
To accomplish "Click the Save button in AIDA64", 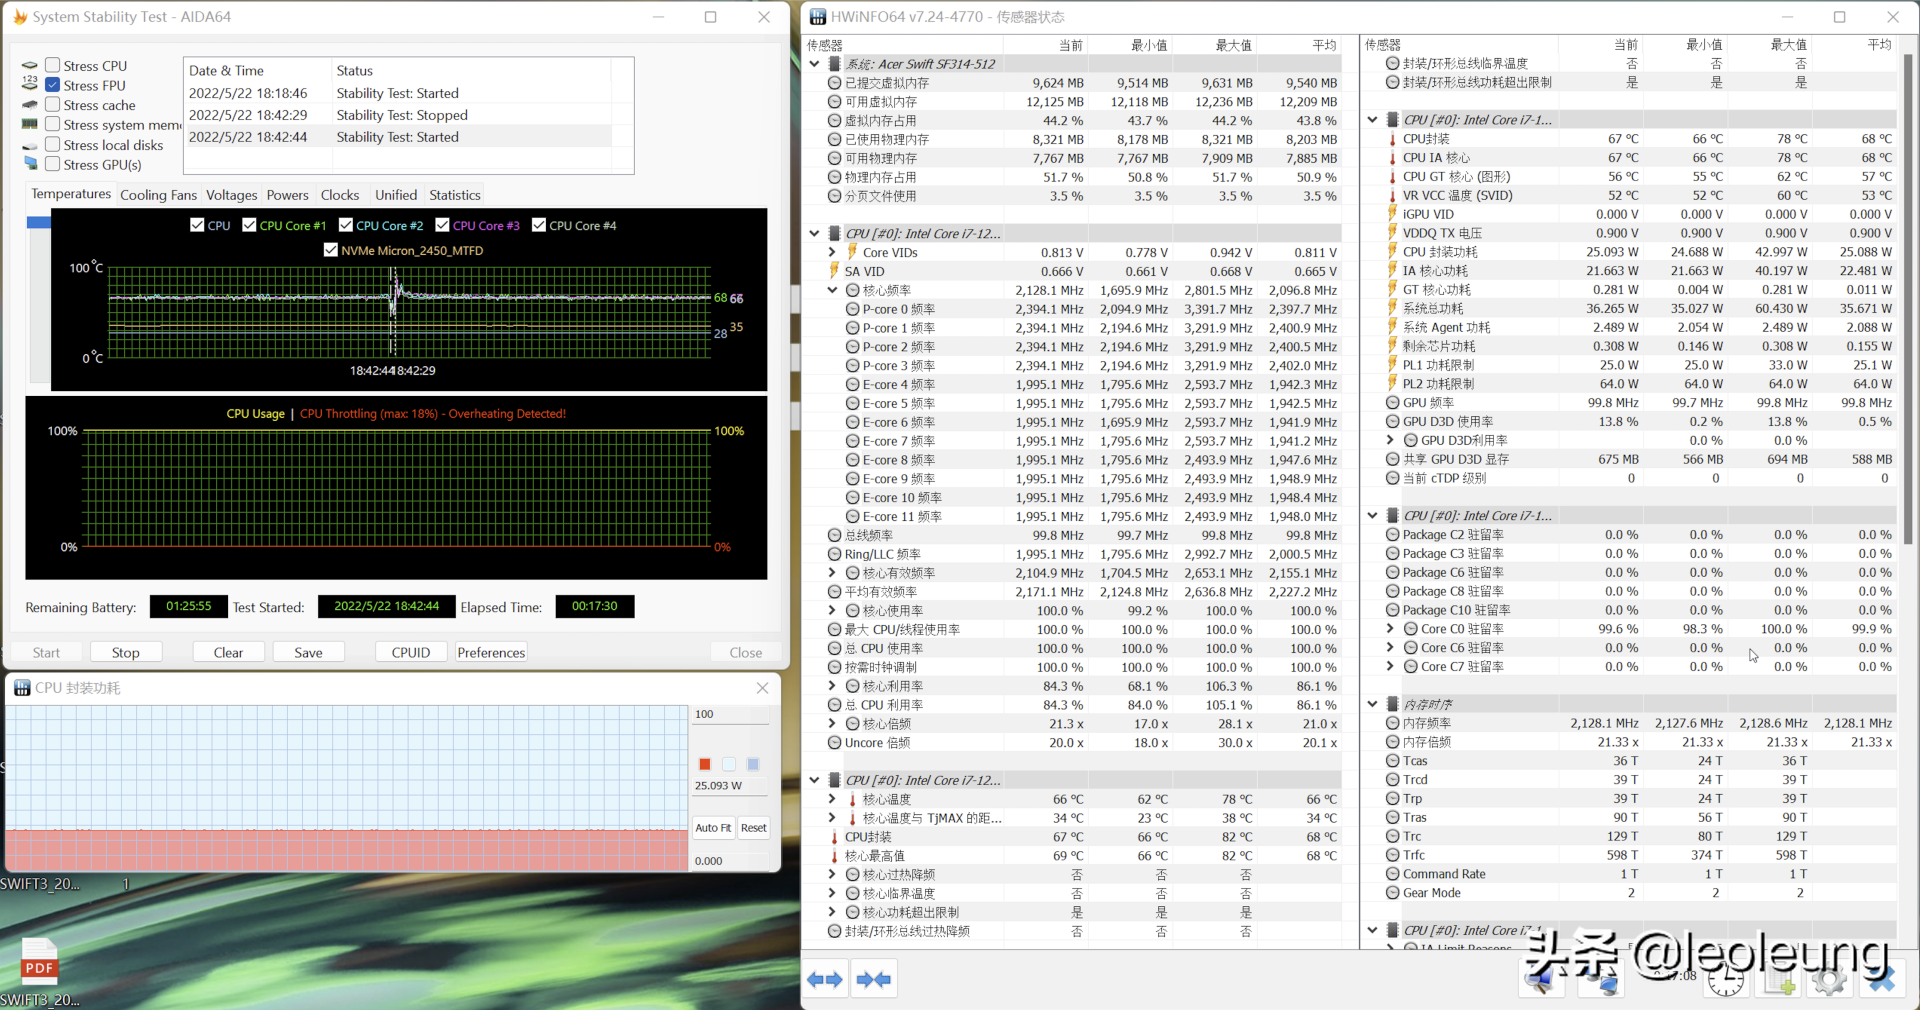I will tap(308, 652).
